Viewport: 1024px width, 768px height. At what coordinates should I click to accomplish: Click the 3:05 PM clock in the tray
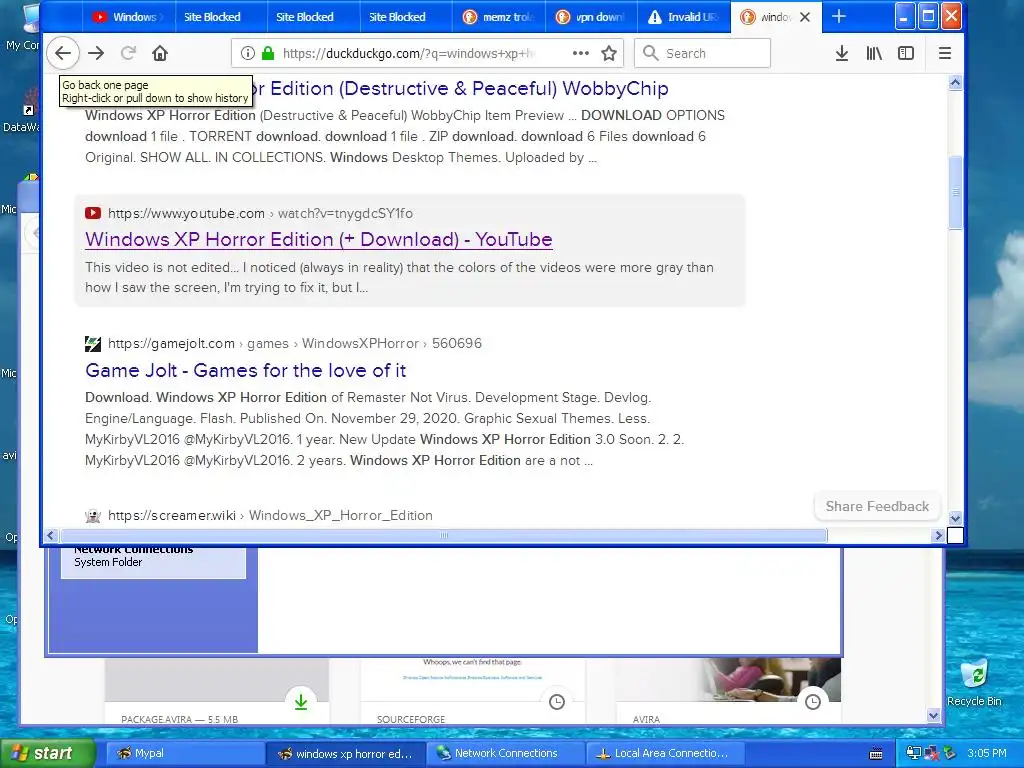coord(987,754)
